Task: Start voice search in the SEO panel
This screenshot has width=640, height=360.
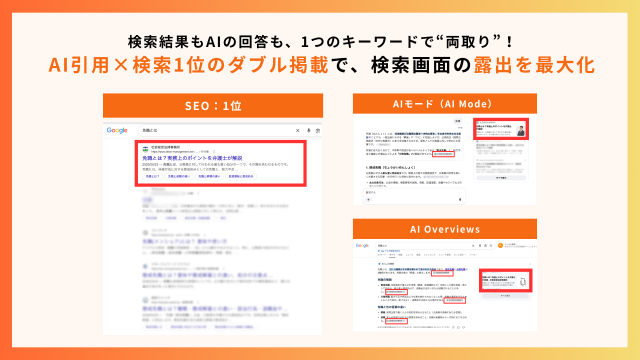Action: [x=309, y=131]
